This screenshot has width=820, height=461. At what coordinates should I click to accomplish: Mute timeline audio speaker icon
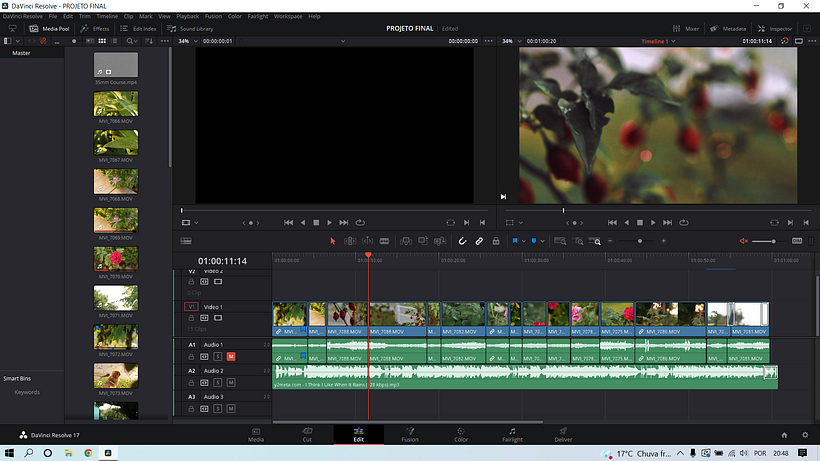pyautogui.click(x=744, y=241)
